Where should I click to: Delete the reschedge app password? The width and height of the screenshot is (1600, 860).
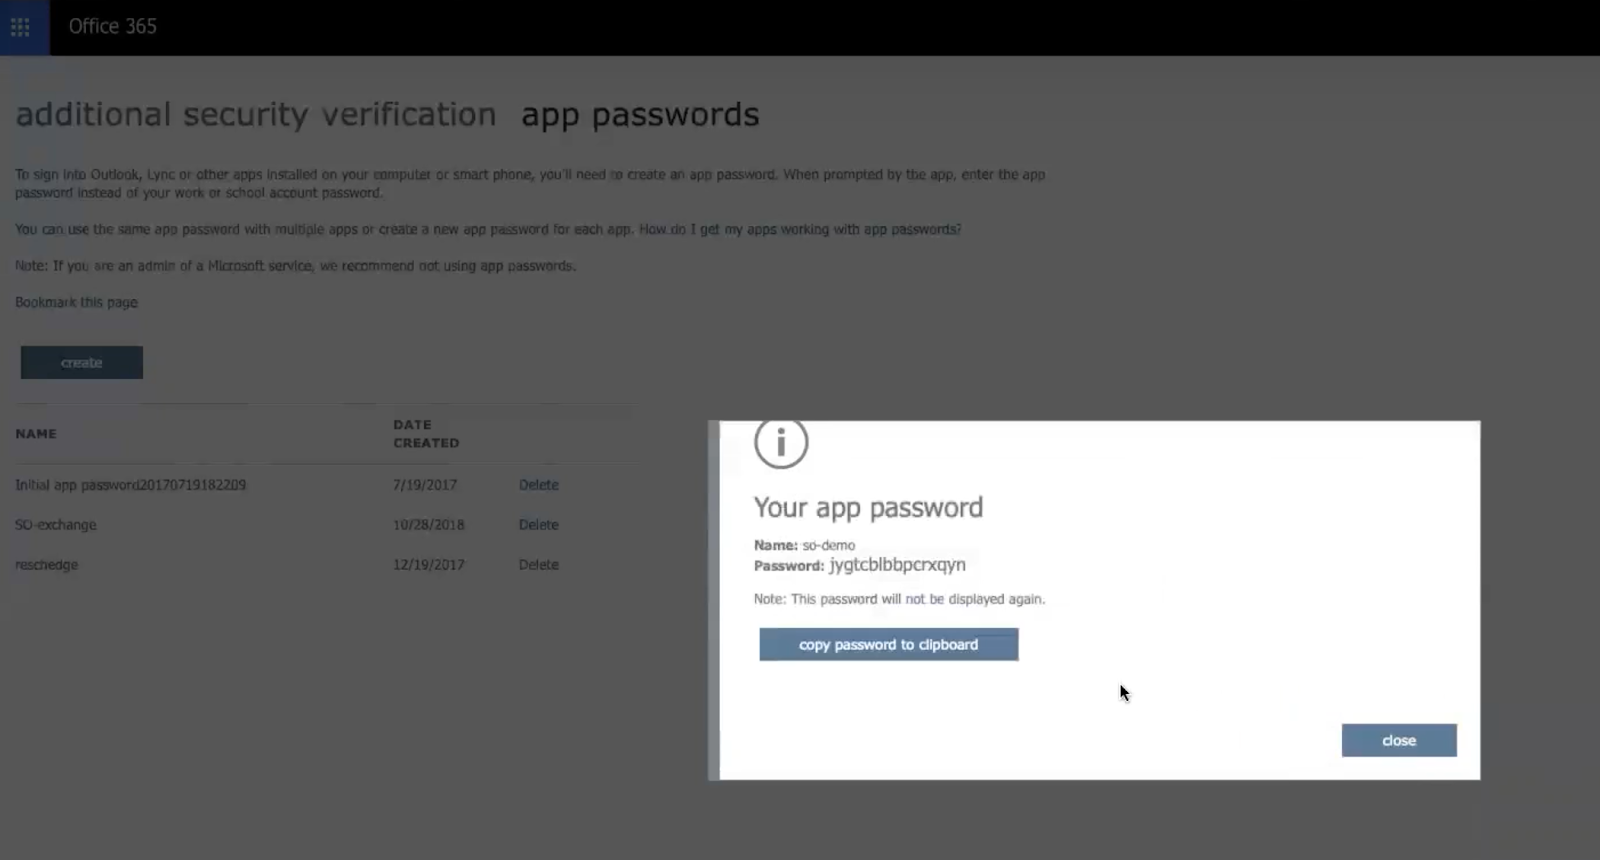[538, 565]
